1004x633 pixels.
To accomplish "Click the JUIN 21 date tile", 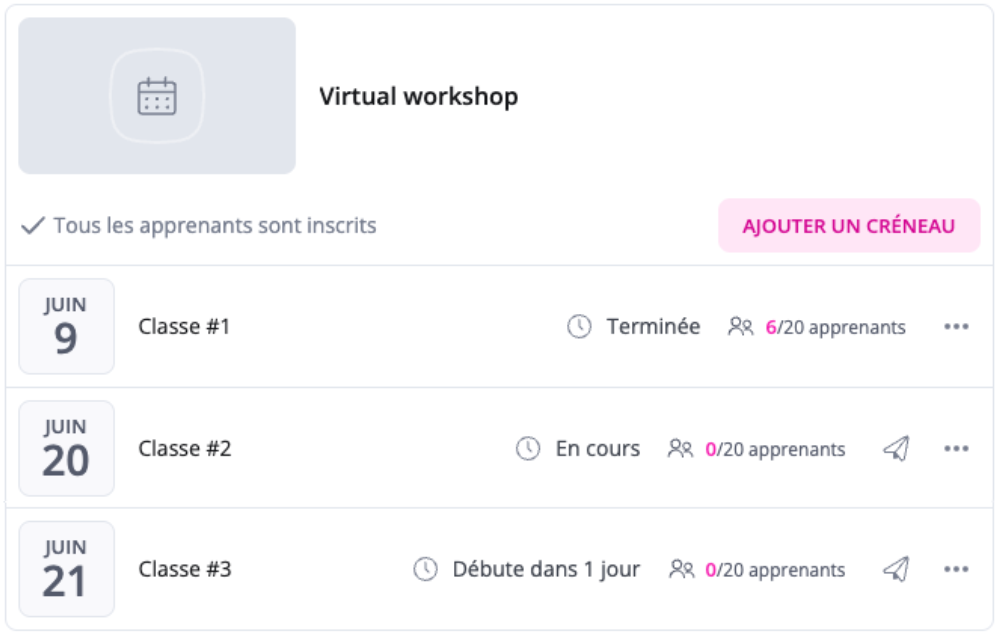I will [x=67, y=569].
